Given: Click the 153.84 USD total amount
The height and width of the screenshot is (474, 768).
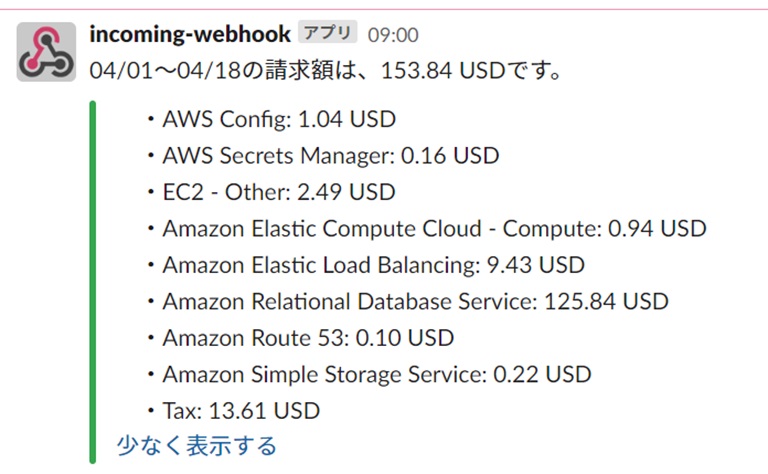Looking at the screenshot, I should 443,71.
